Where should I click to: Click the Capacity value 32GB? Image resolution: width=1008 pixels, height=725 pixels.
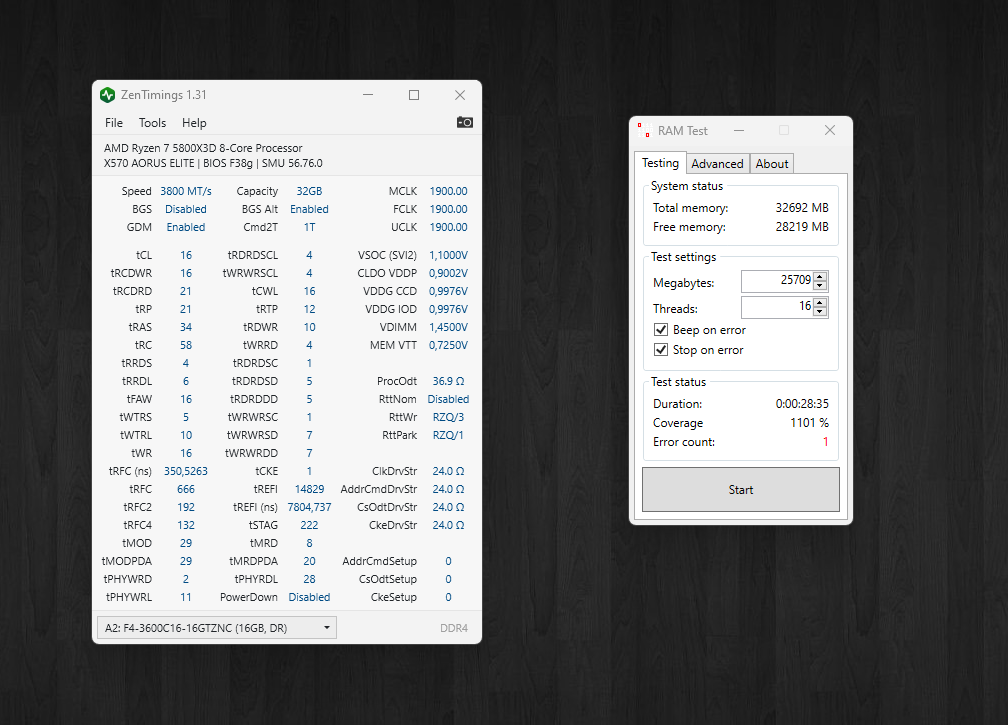pos(309,191)
